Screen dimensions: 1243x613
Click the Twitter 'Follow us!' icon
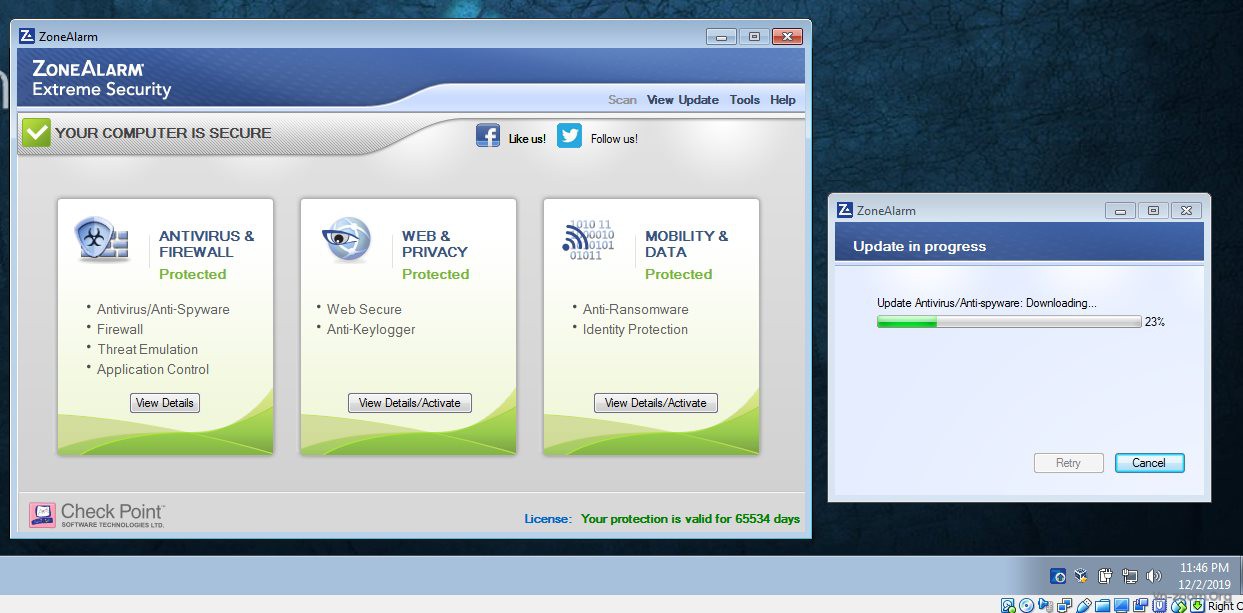(570, 136)
